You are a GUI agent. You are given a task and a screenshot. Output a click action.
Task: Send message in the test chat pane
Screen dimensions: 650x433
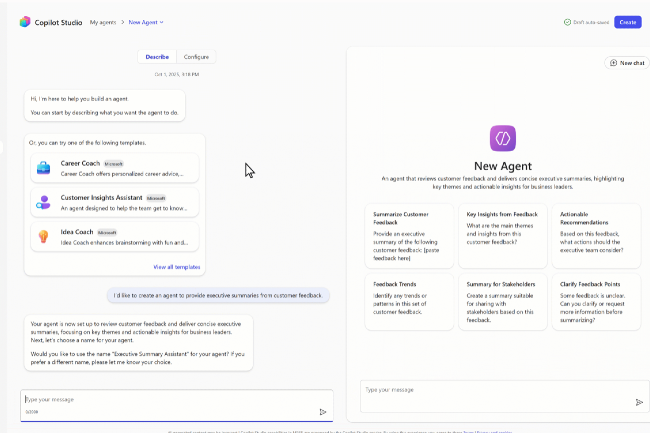pos(639,402)
